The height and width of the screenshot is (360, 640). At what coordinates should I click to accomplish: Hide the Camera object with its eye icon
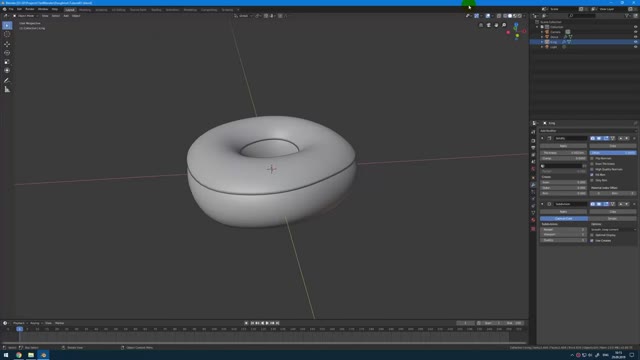tap(635, 32)
